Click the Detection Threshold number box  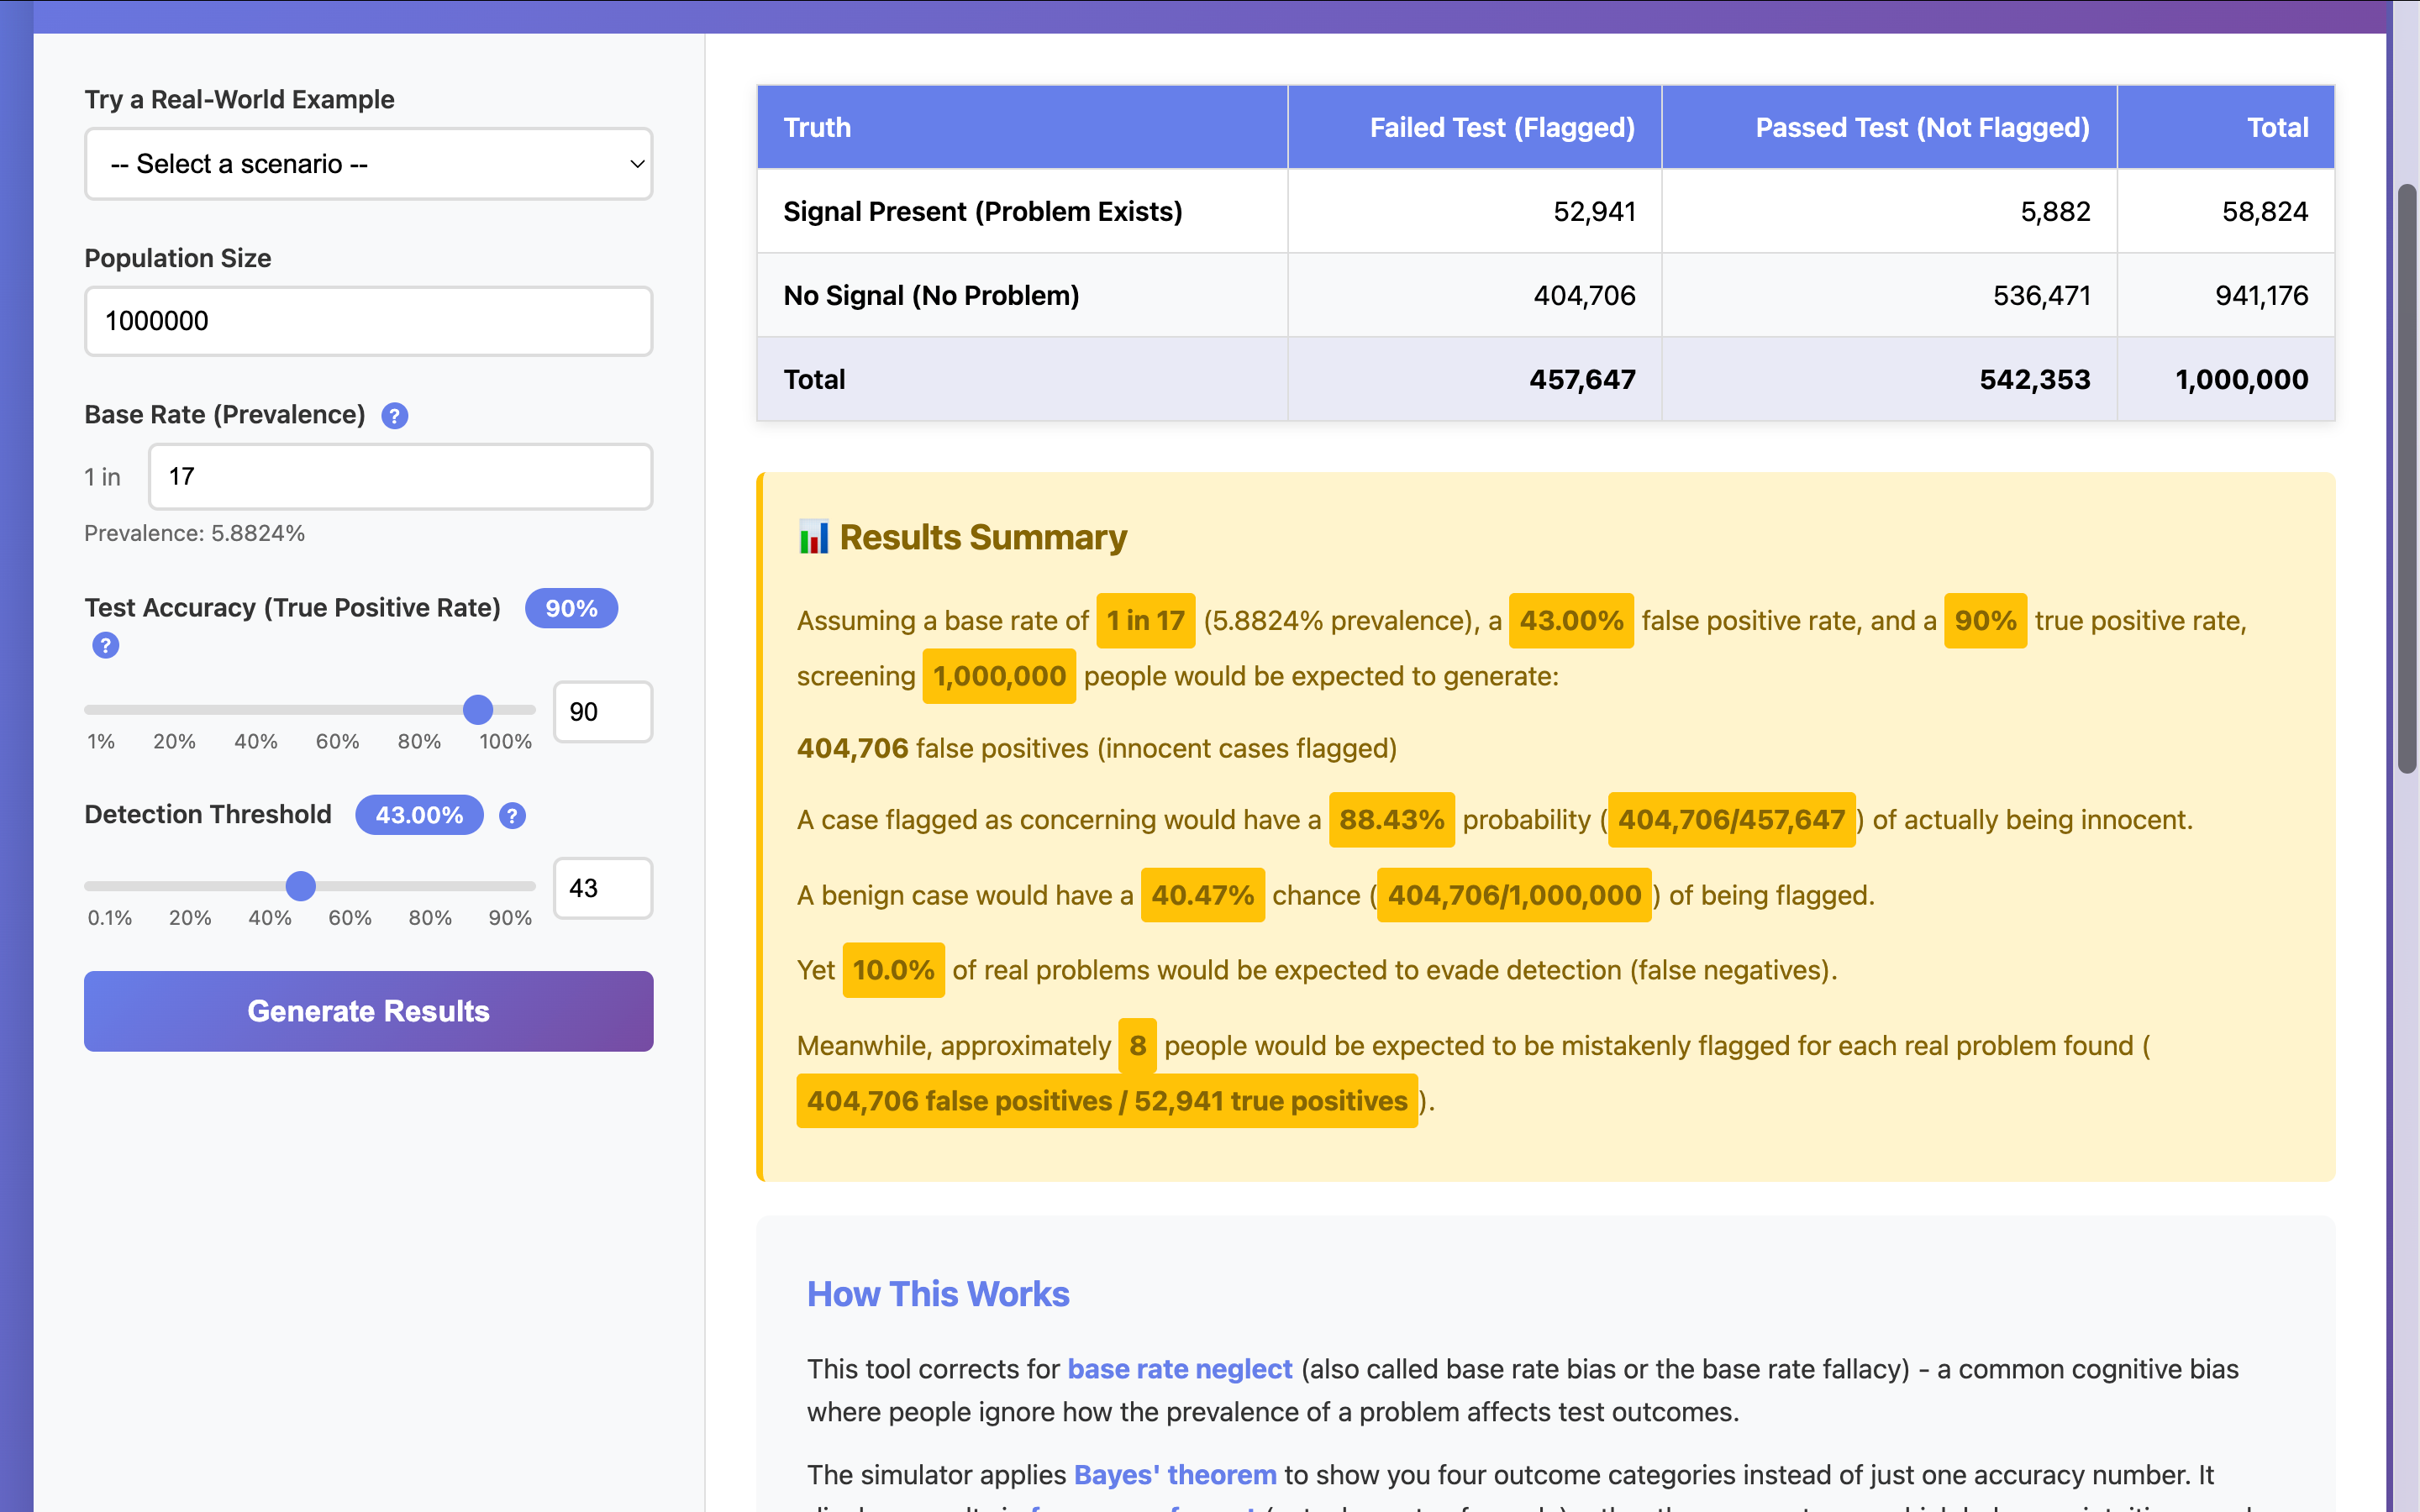pyautogui.click(x=602, y=888)
